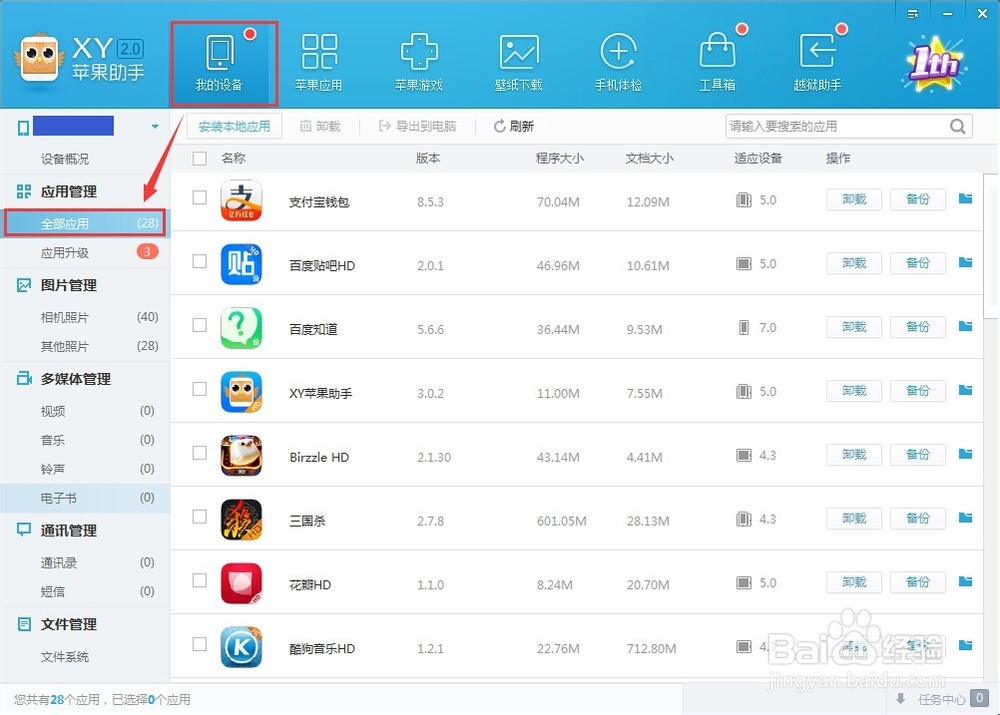The image size is (1000, 715).
Task: Open 手机体检 phone checkup
Action: coord(618,64)
